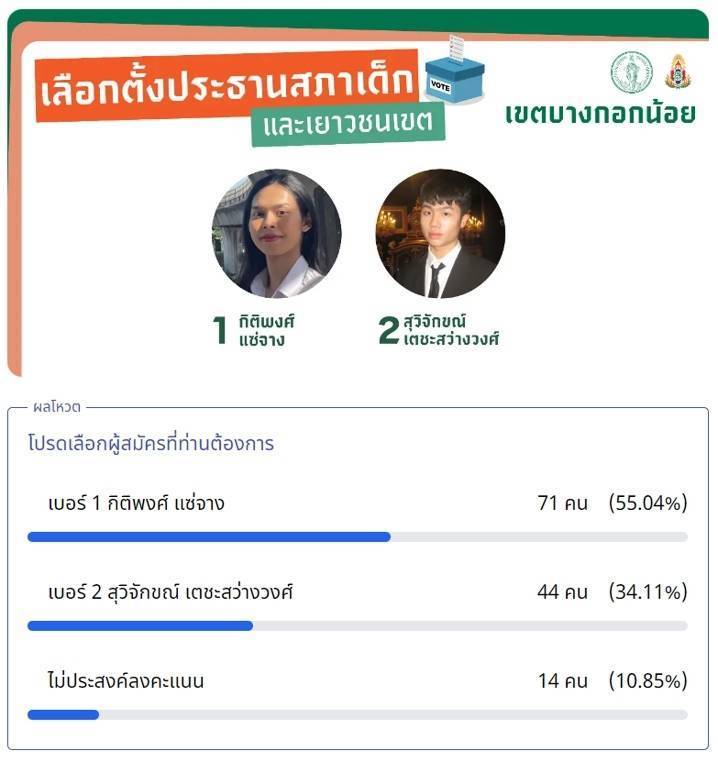Click the green circular Bangkok seal logo
The width and height of the screenshot is (718, 762).
pyautogui.click(x=631, y=72)
